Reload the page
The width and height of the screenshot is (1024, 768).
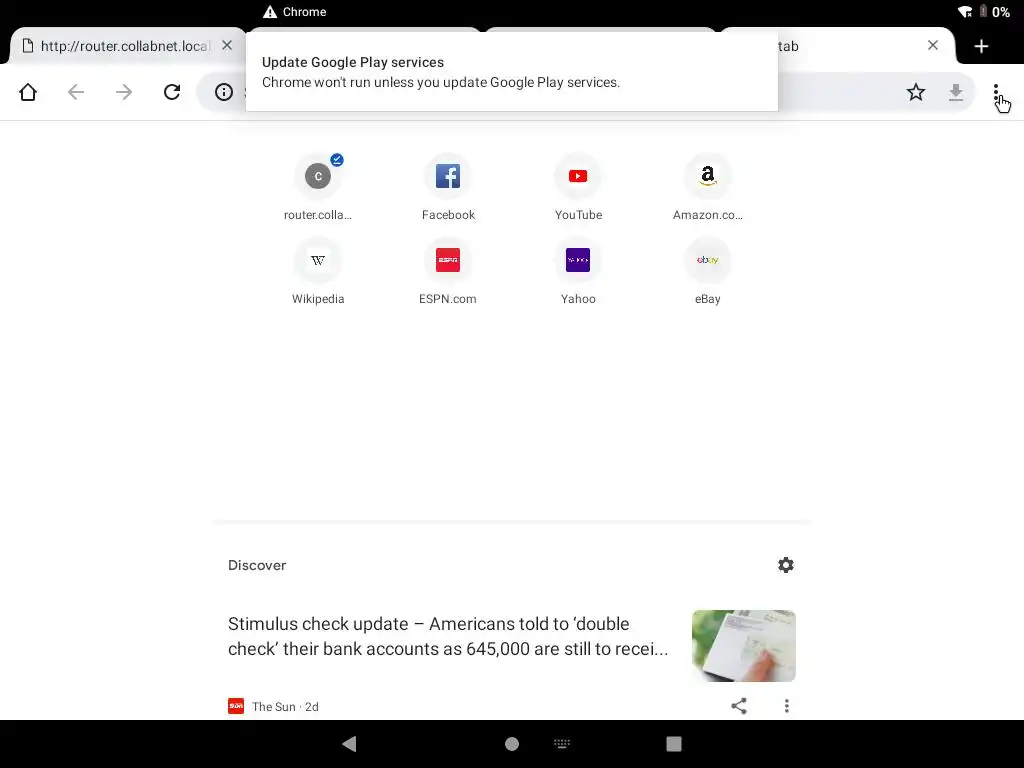[x=172, y=92]
